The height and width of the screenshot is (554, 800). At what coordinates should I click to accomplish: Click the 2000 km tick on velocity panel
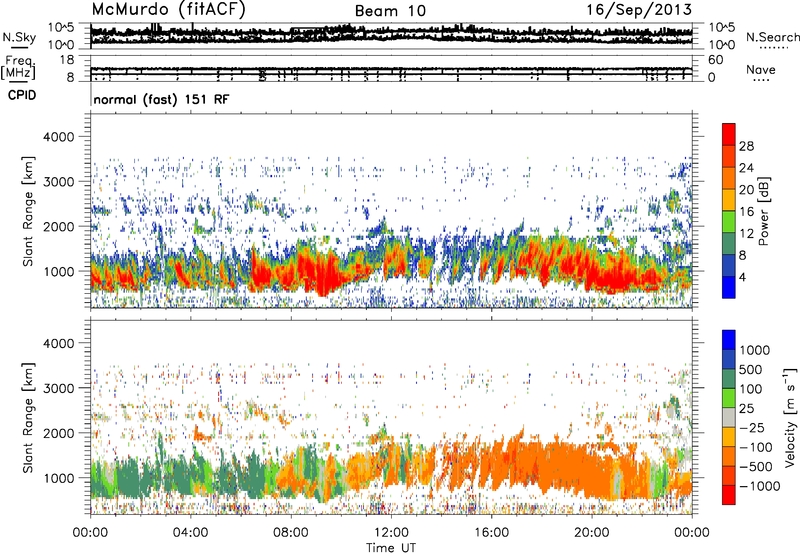click(x=58, y=433)
